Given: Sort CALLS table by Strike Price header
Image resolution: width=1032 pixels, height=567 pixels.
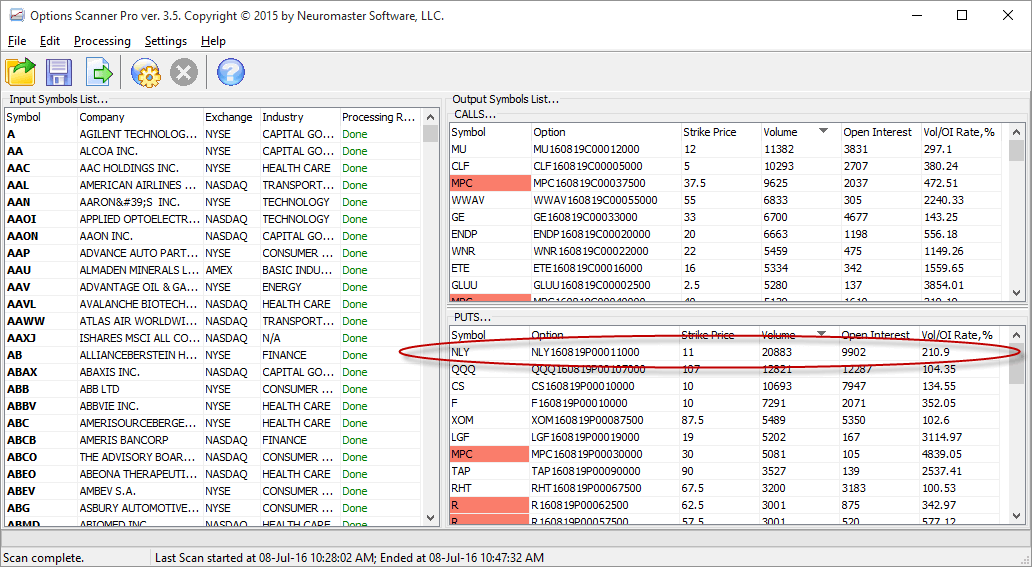Looking at the screenshot, I should (x=721, y=132).
